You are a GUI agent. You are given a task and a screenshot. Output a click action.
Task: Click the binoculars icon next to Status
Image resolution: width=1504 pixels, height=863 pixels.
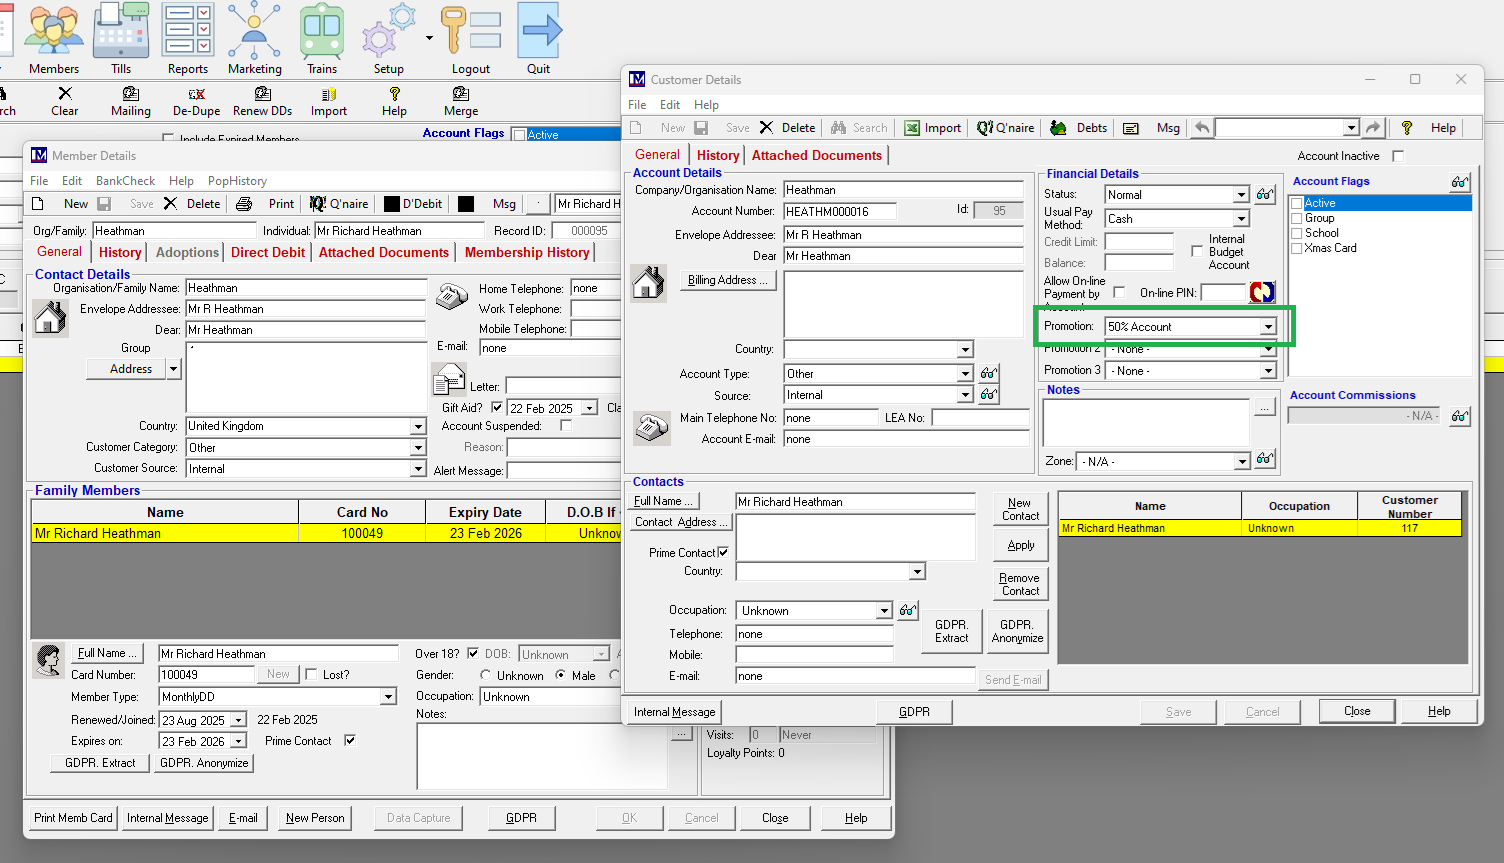point(1265,195)
